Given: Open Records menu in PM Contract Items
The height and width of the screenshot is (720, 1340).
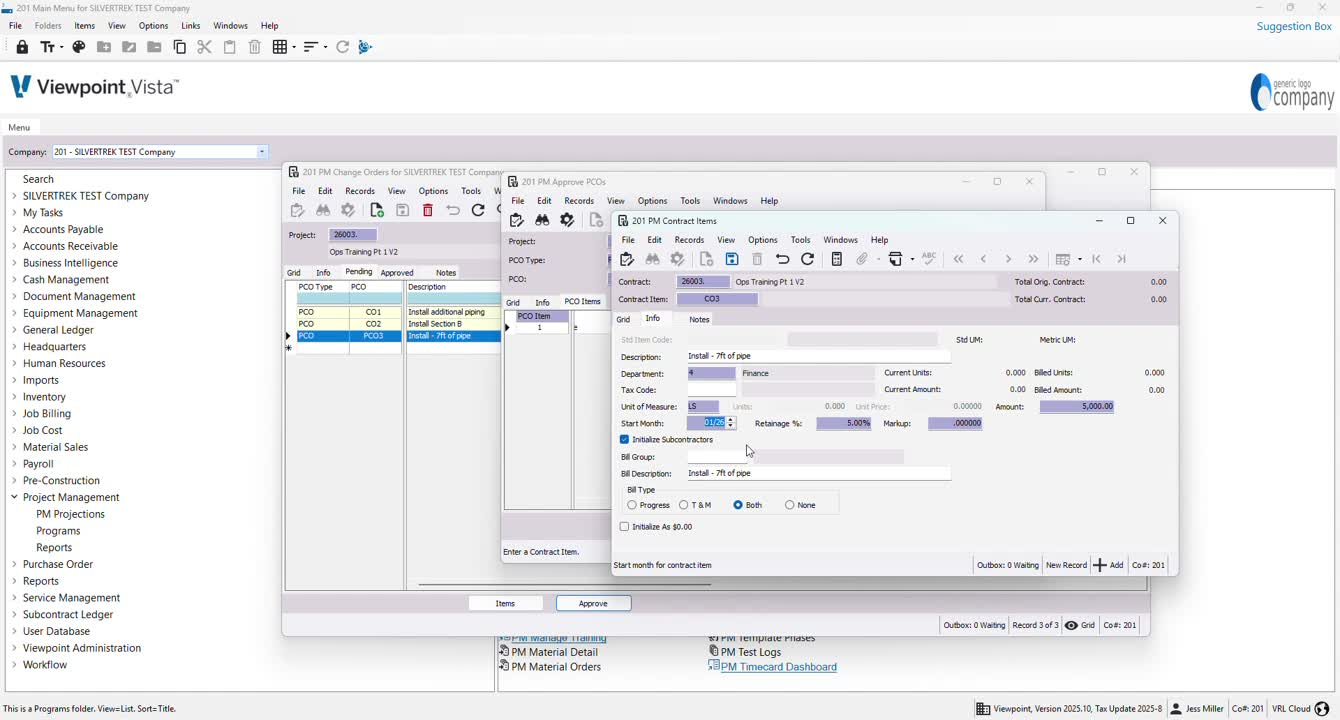Looking at the screenshot, I should coord(689,240).
